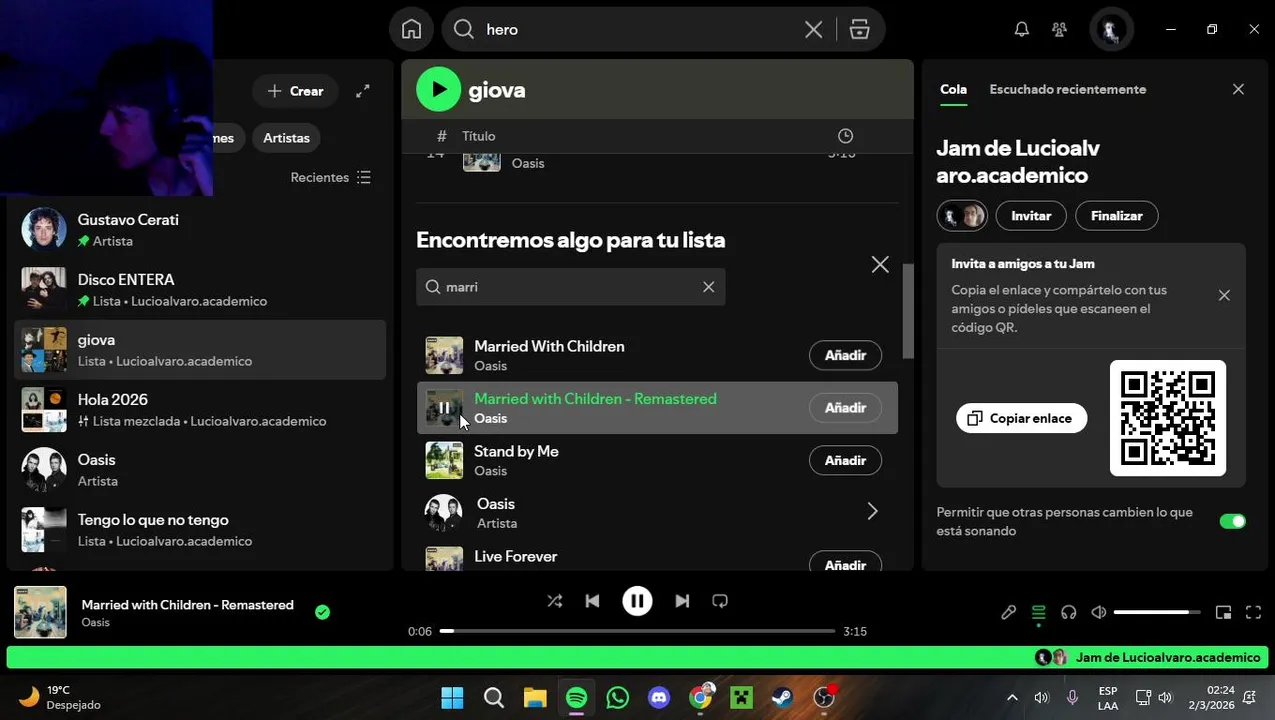
Task: Click Stand by Me album thumbnail
Action: pyautogui.click(x=444, y=461)
